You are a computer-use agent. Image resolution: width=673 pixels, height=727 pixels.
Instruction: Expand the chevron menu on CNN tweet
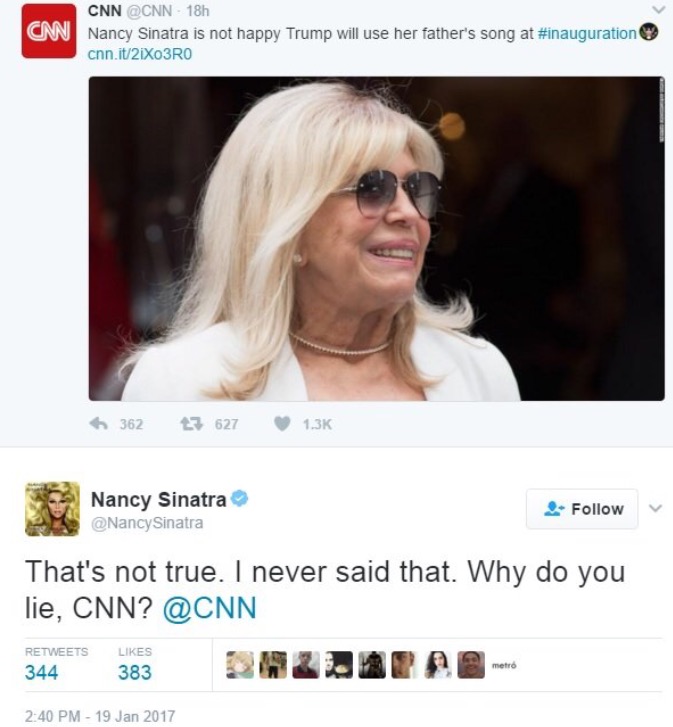click(x=658, y=10)
